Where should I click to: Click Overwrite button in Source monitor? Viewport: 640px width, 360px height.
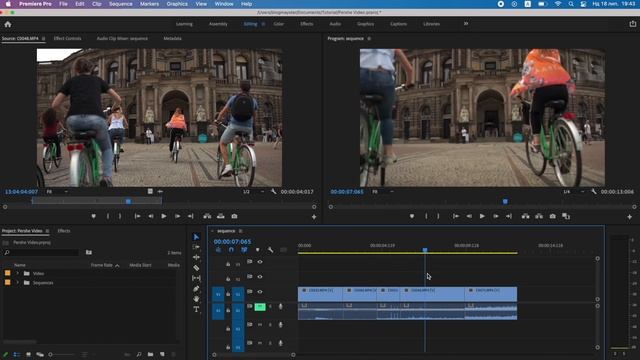pyautogui.click(x=221, y=216)
